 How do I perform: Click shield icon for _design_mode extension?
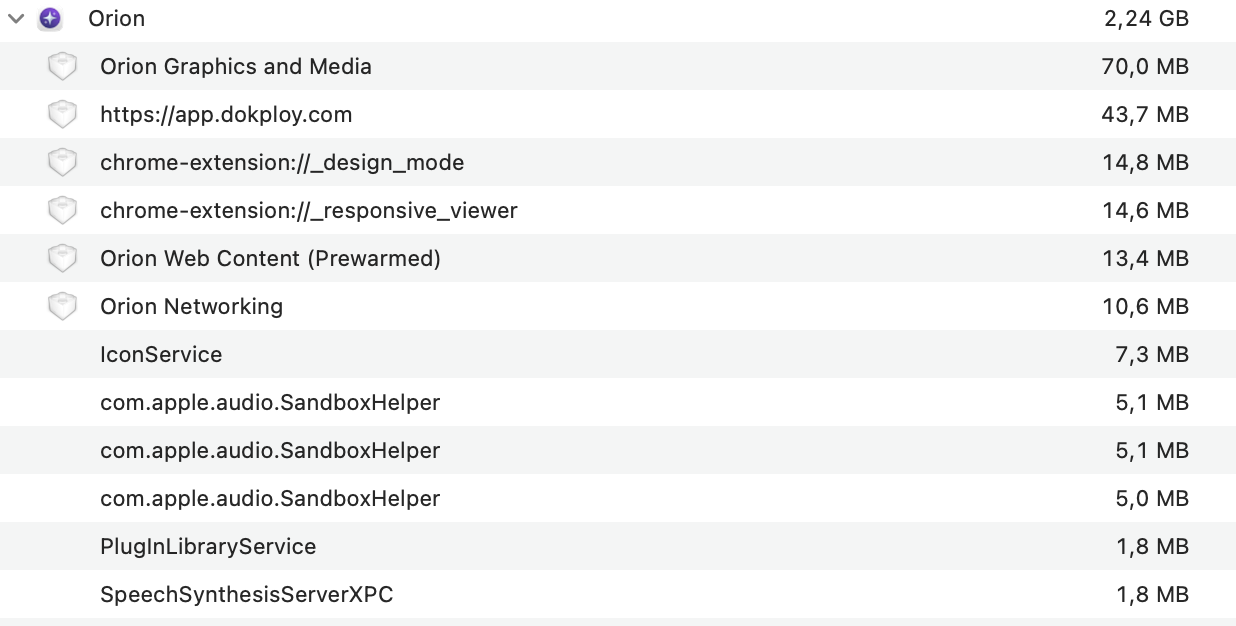(x=62, y=163)
